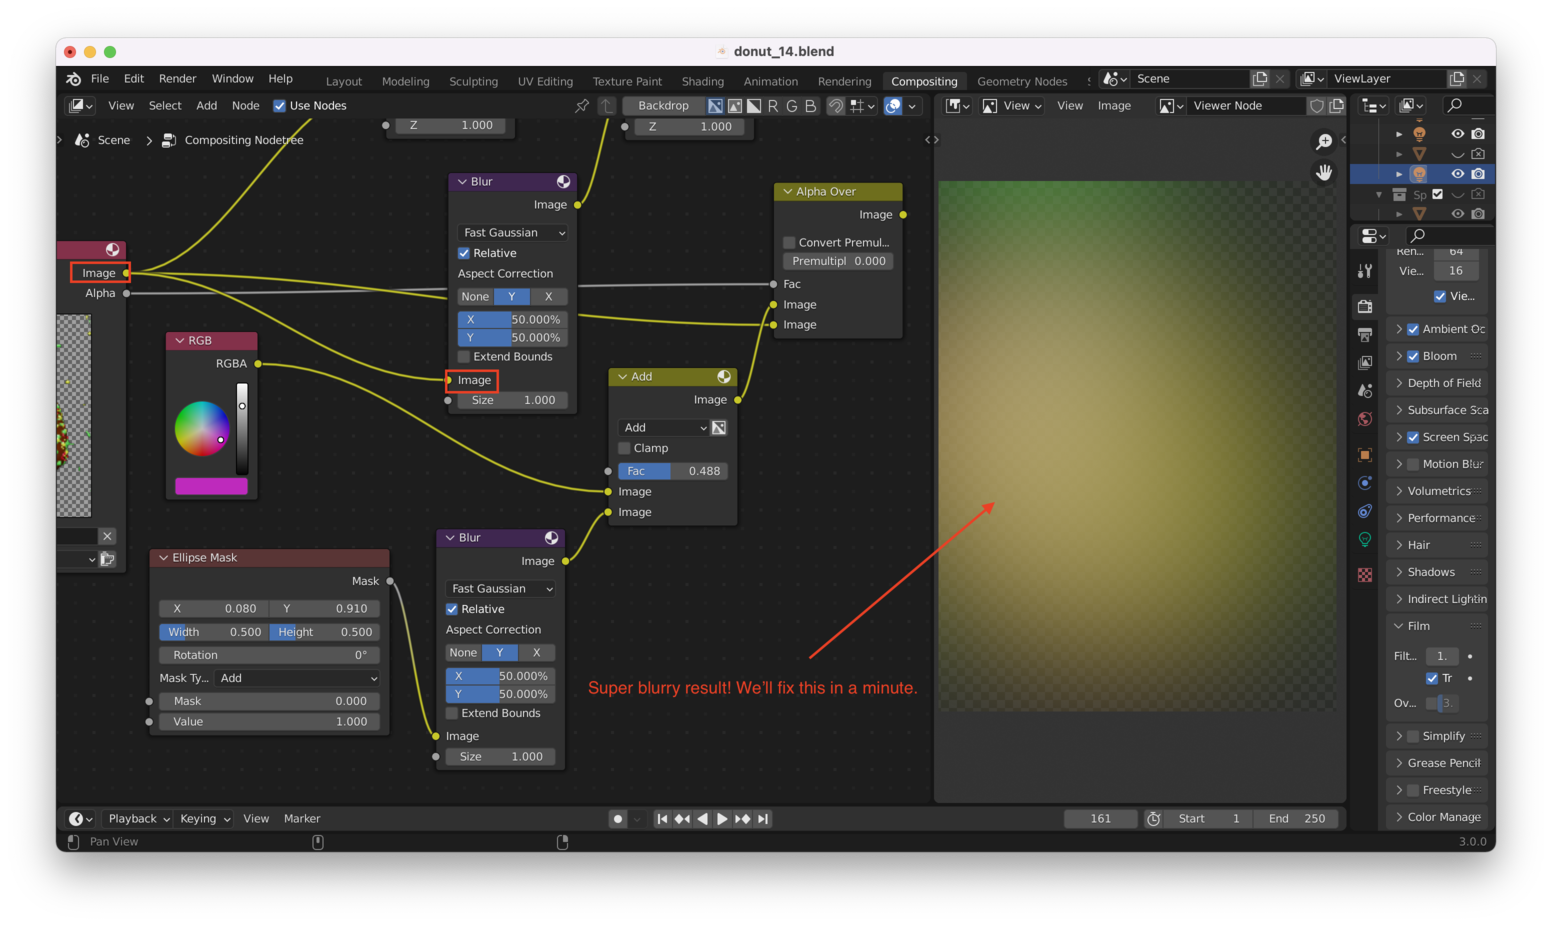Screen dimensions: 1552x926
Task: Click the Backdrop button in header
Action: (663, 106)
